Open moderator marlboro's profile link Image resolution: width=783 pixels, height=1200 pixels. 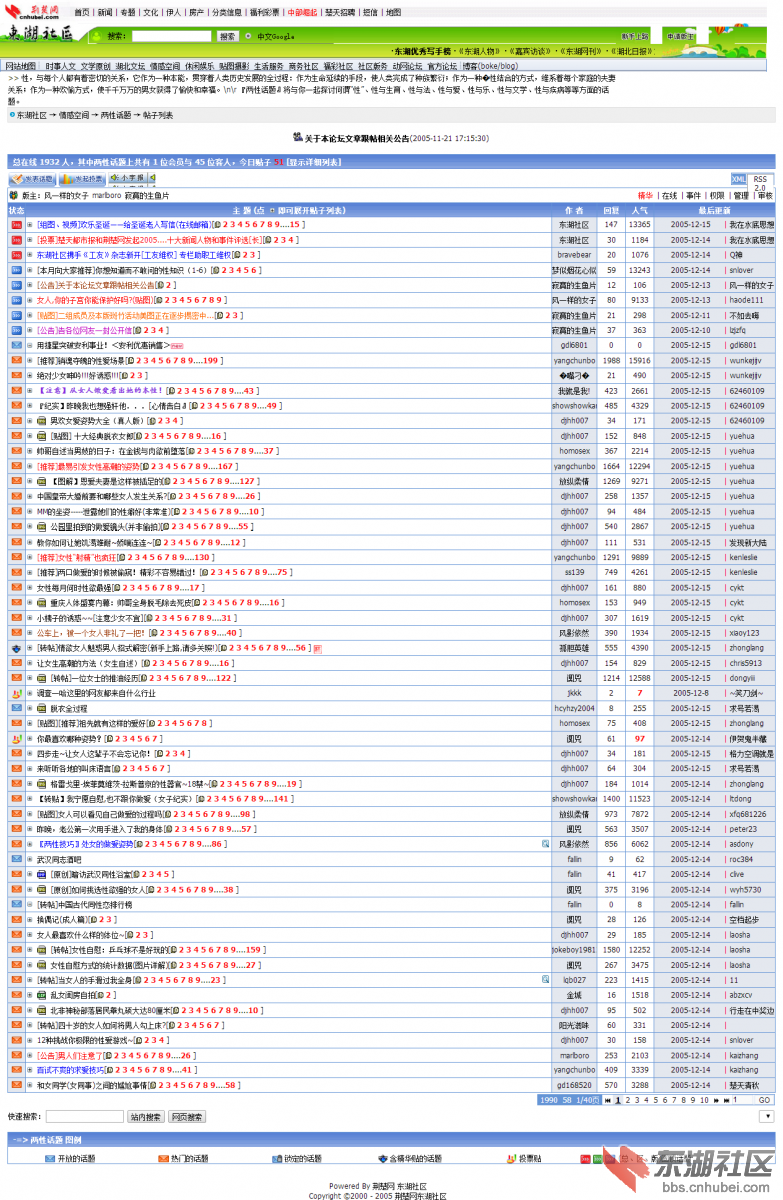(x=106, y=196)
